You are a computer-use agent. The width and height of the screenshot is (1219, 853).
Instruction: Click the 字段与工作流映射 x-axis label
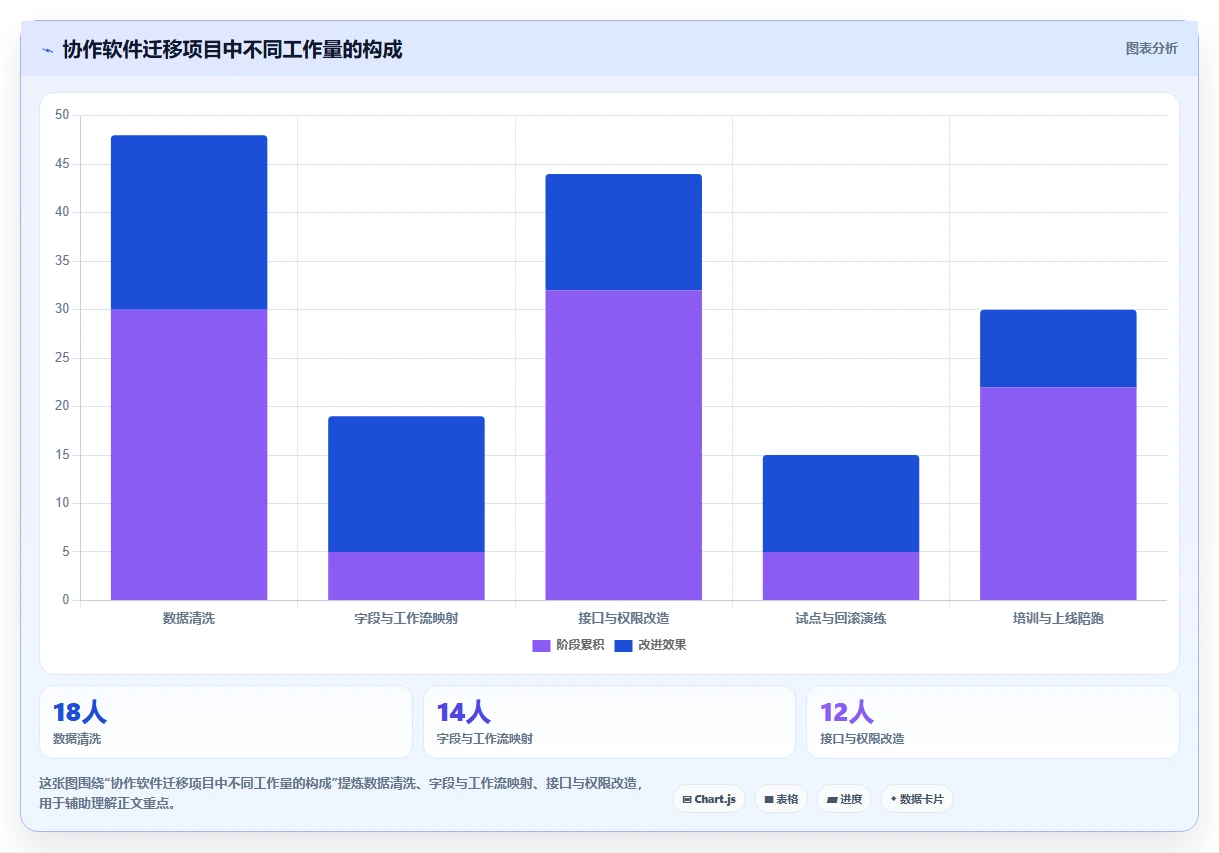click(406, 618)
